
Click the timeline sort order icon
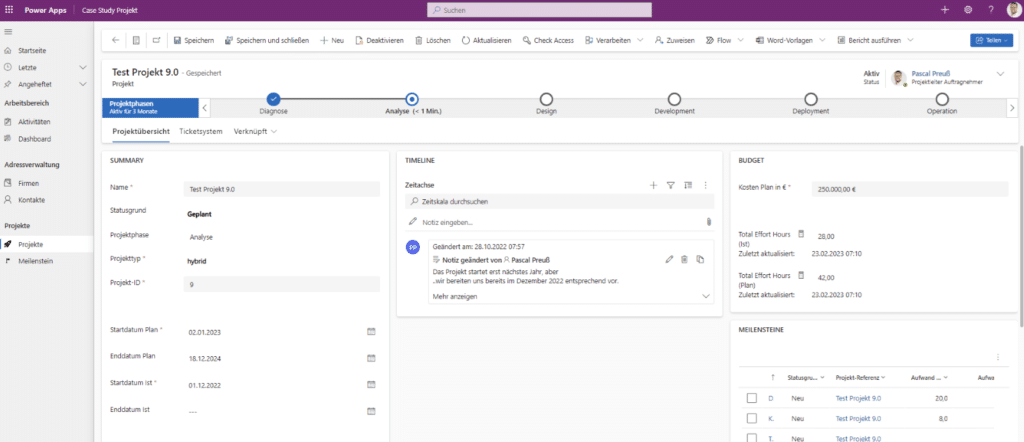click(x=688, y=185)
